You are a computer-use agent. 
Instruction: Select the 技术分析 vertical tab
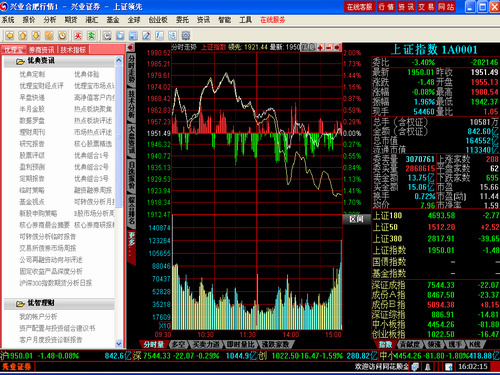click(x=131, y=104)
